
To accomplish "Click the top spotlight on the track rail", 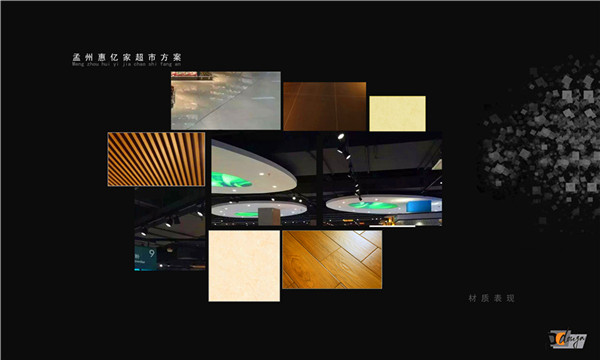I will 341,136.
